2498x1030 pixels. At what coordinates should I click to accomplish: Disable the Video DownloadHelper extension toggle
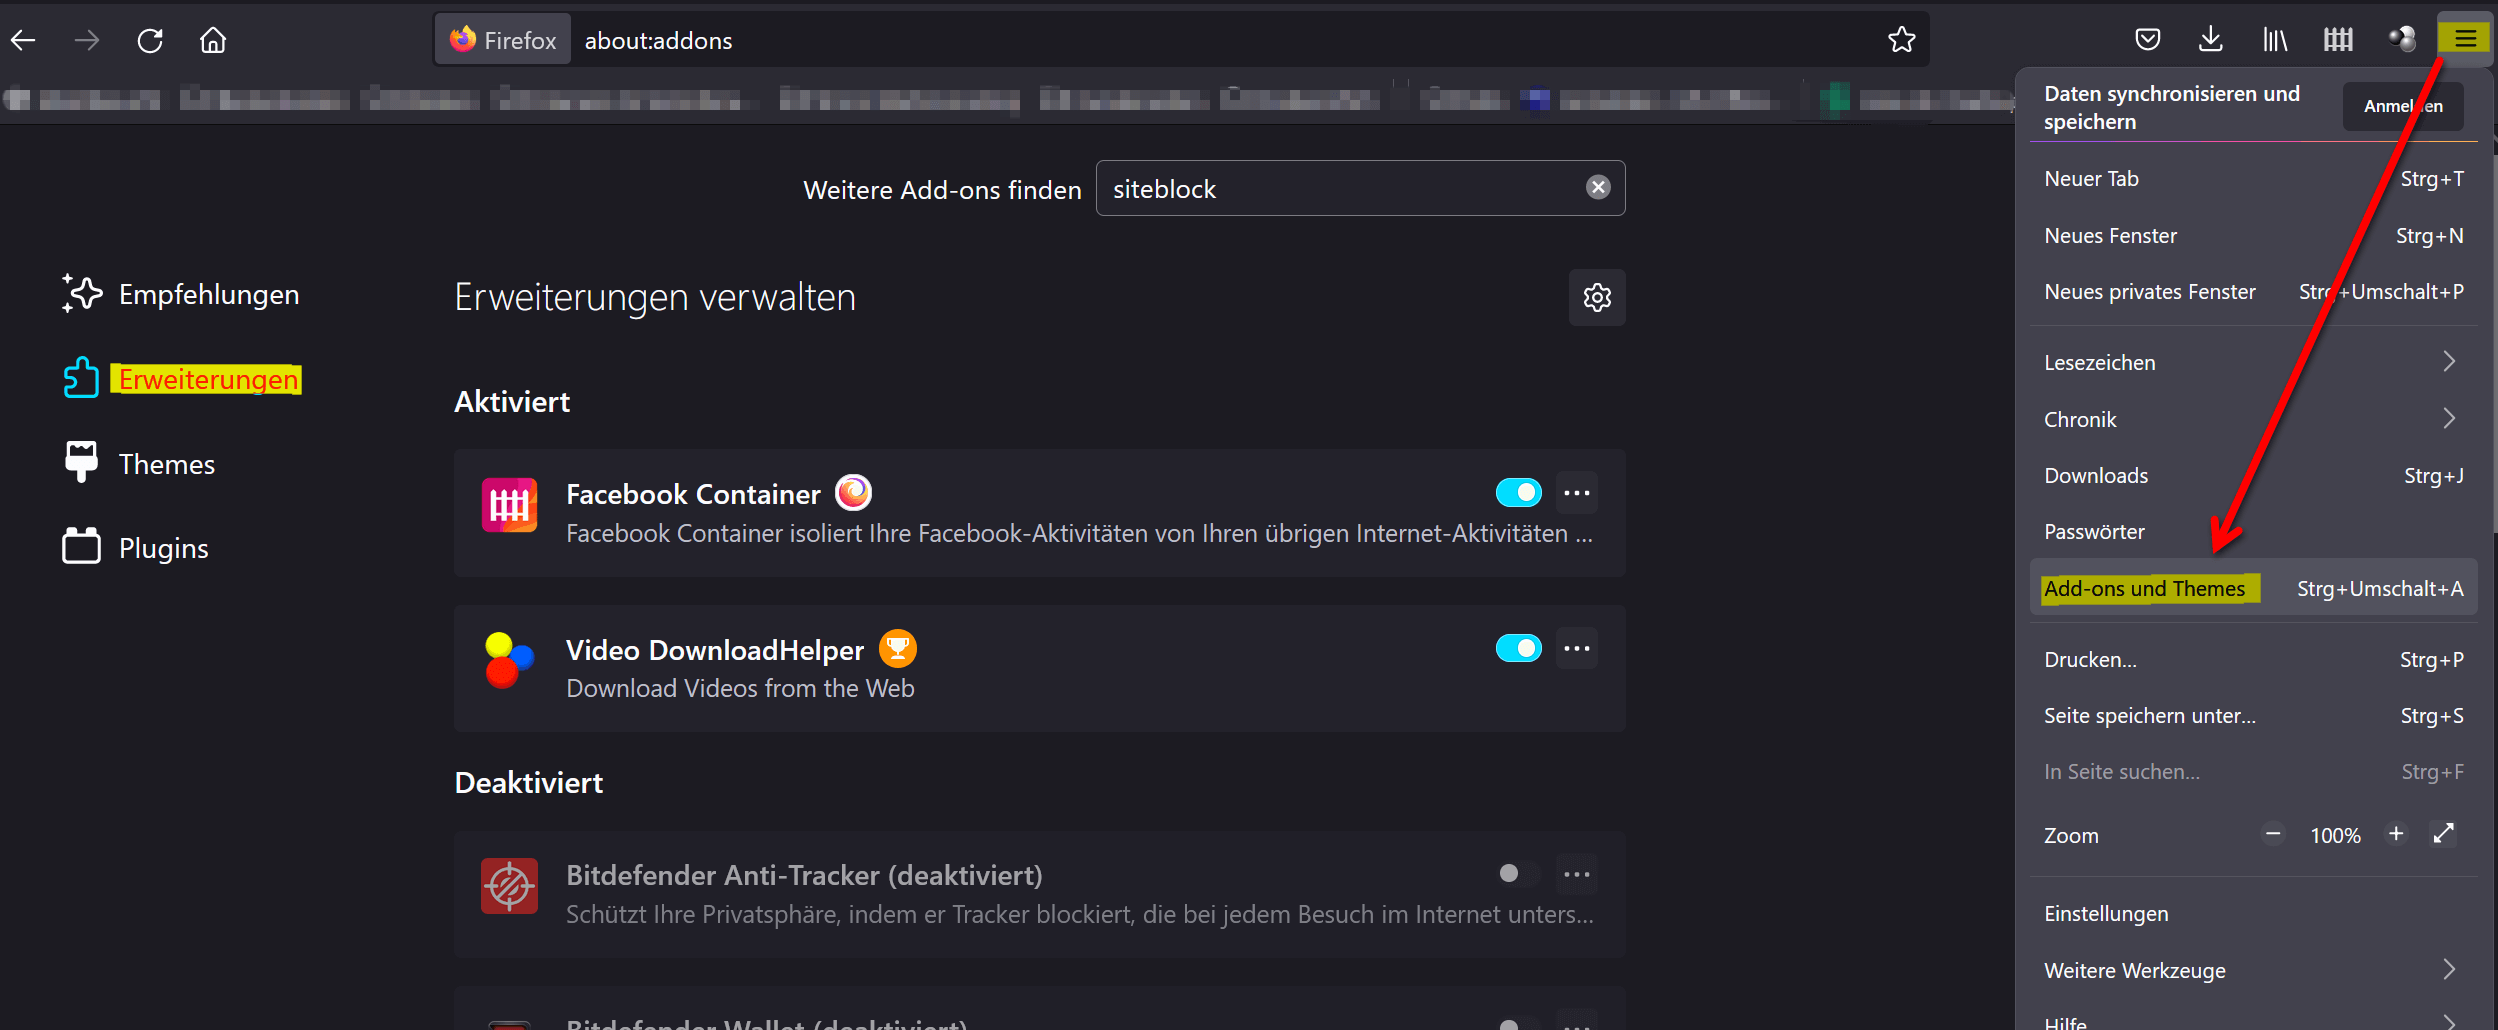pyautogui.click(x=1518, y=649)
